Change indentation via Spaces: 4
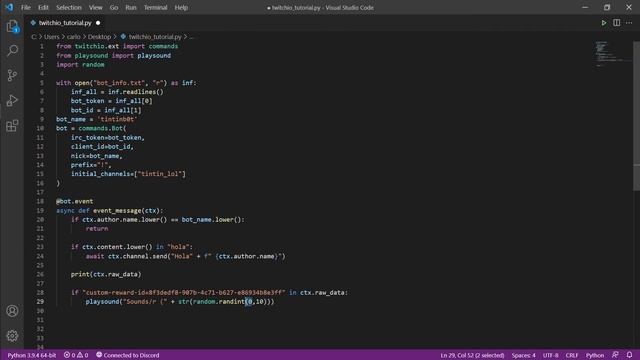 pos(523,355)
